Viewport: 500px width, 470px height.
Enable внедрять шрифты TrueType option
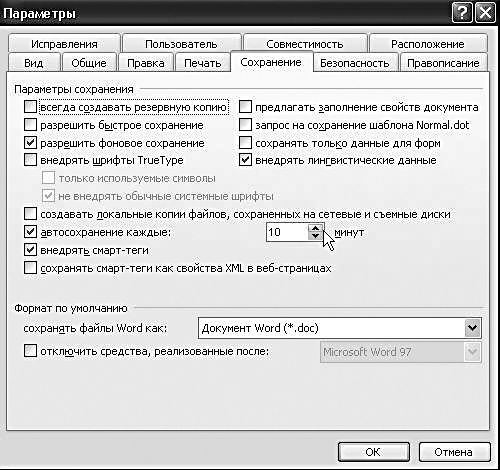click(30, 160)
